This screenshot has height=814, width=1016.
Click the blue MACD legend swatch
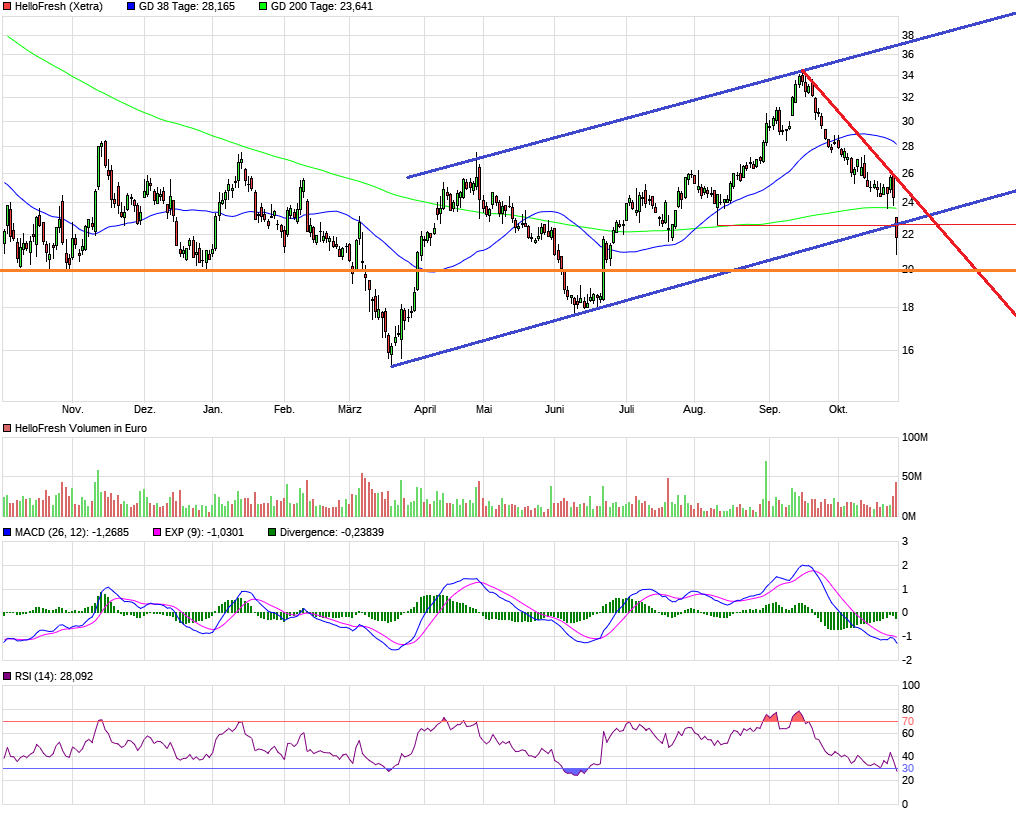(7, 532)
